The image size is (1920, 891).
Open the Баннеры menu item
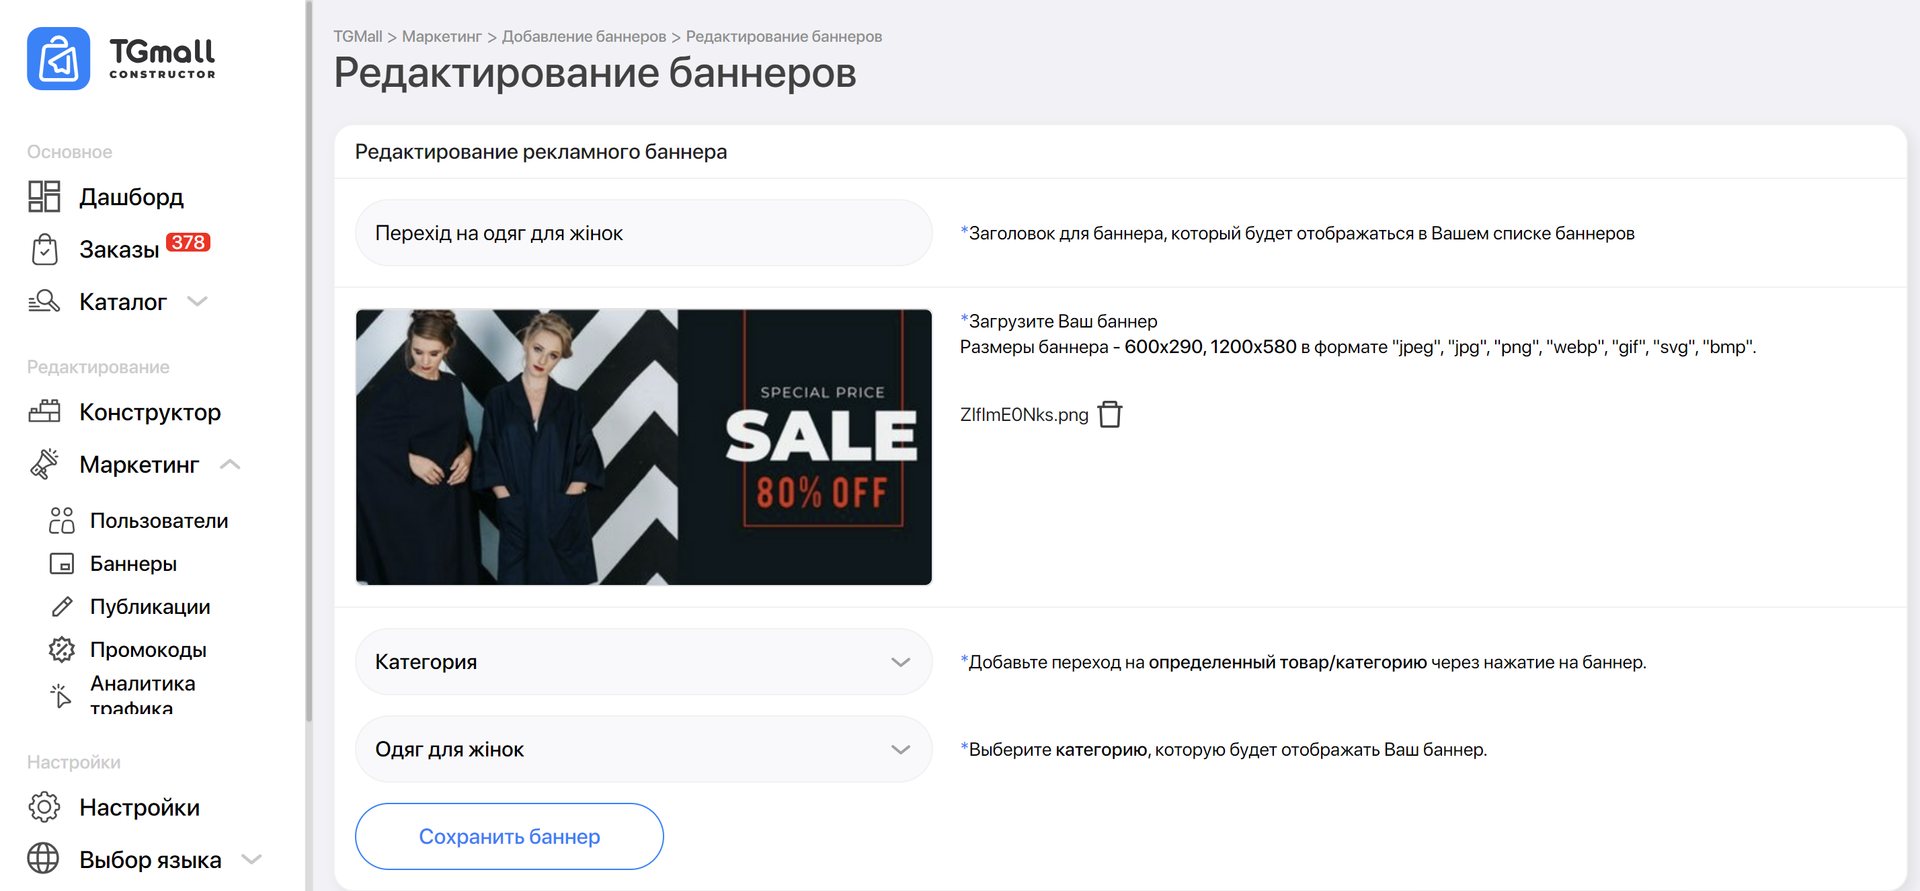pyautogui.click(x=133, y=564)
